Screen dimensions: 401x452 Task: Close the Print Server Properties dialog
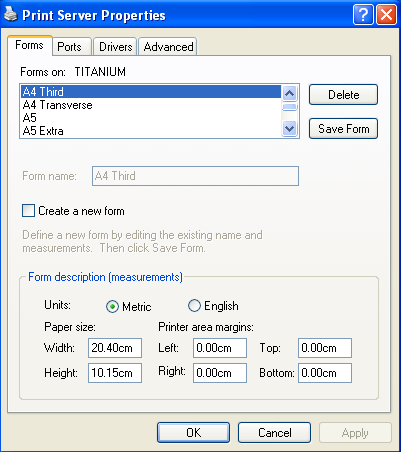tap(386, 15)
